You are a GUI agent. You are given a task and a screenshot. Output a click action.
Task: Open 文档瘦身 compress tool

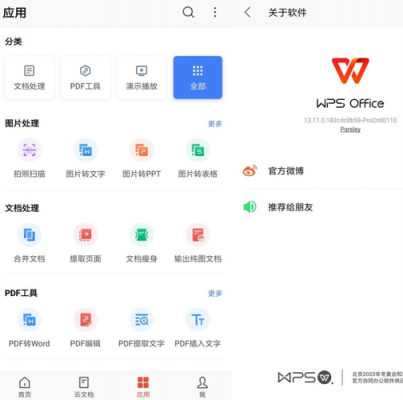(x=142, y=243)
